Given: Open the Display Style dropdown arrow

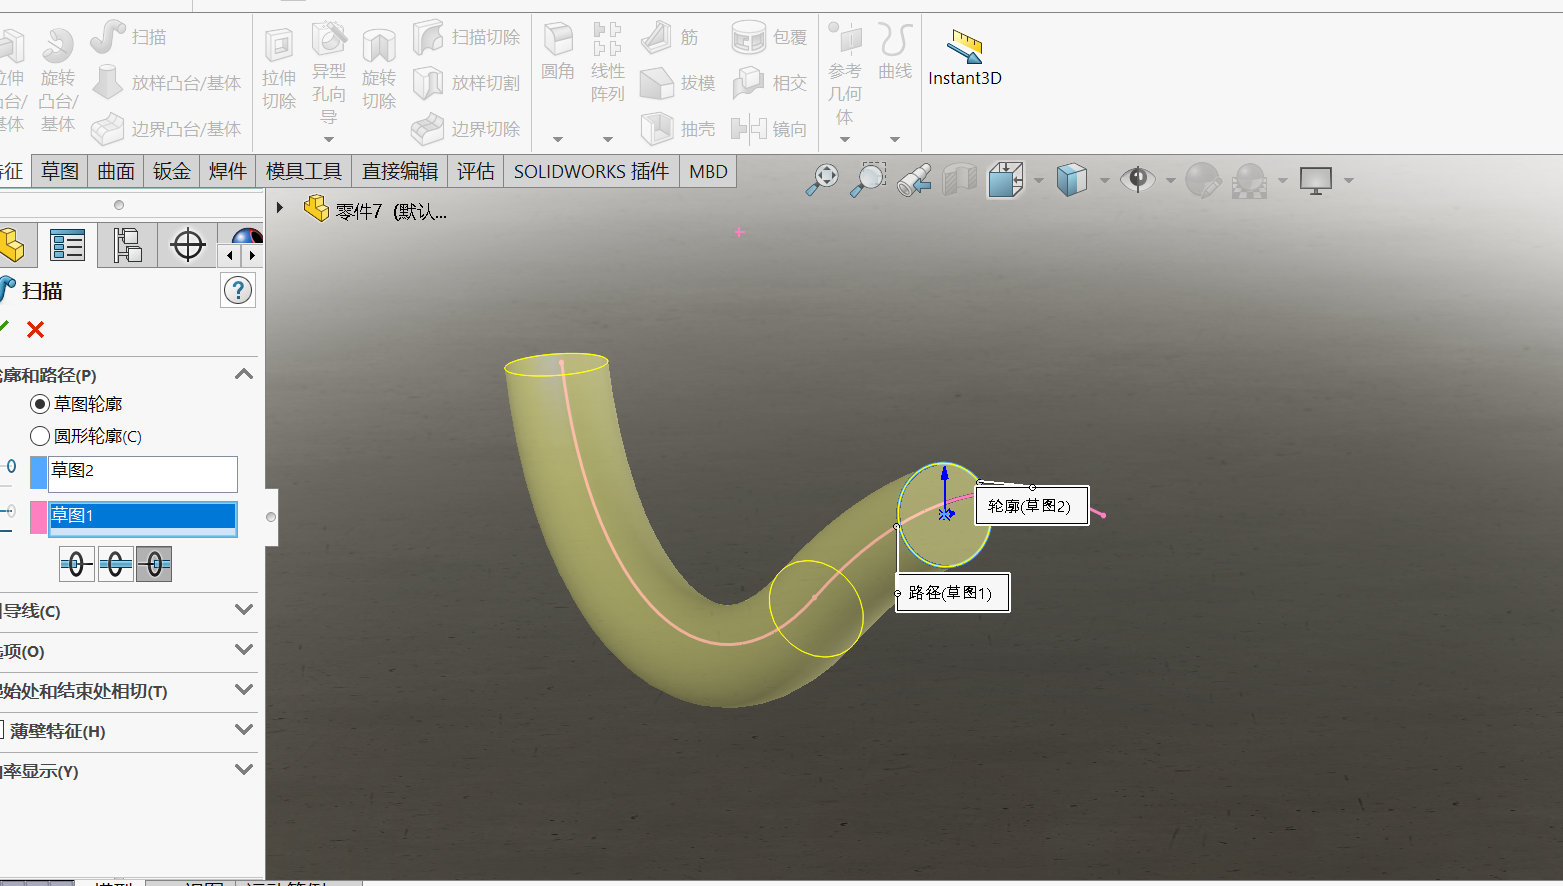Looking at the screenshot, I should click(1105, 181).
